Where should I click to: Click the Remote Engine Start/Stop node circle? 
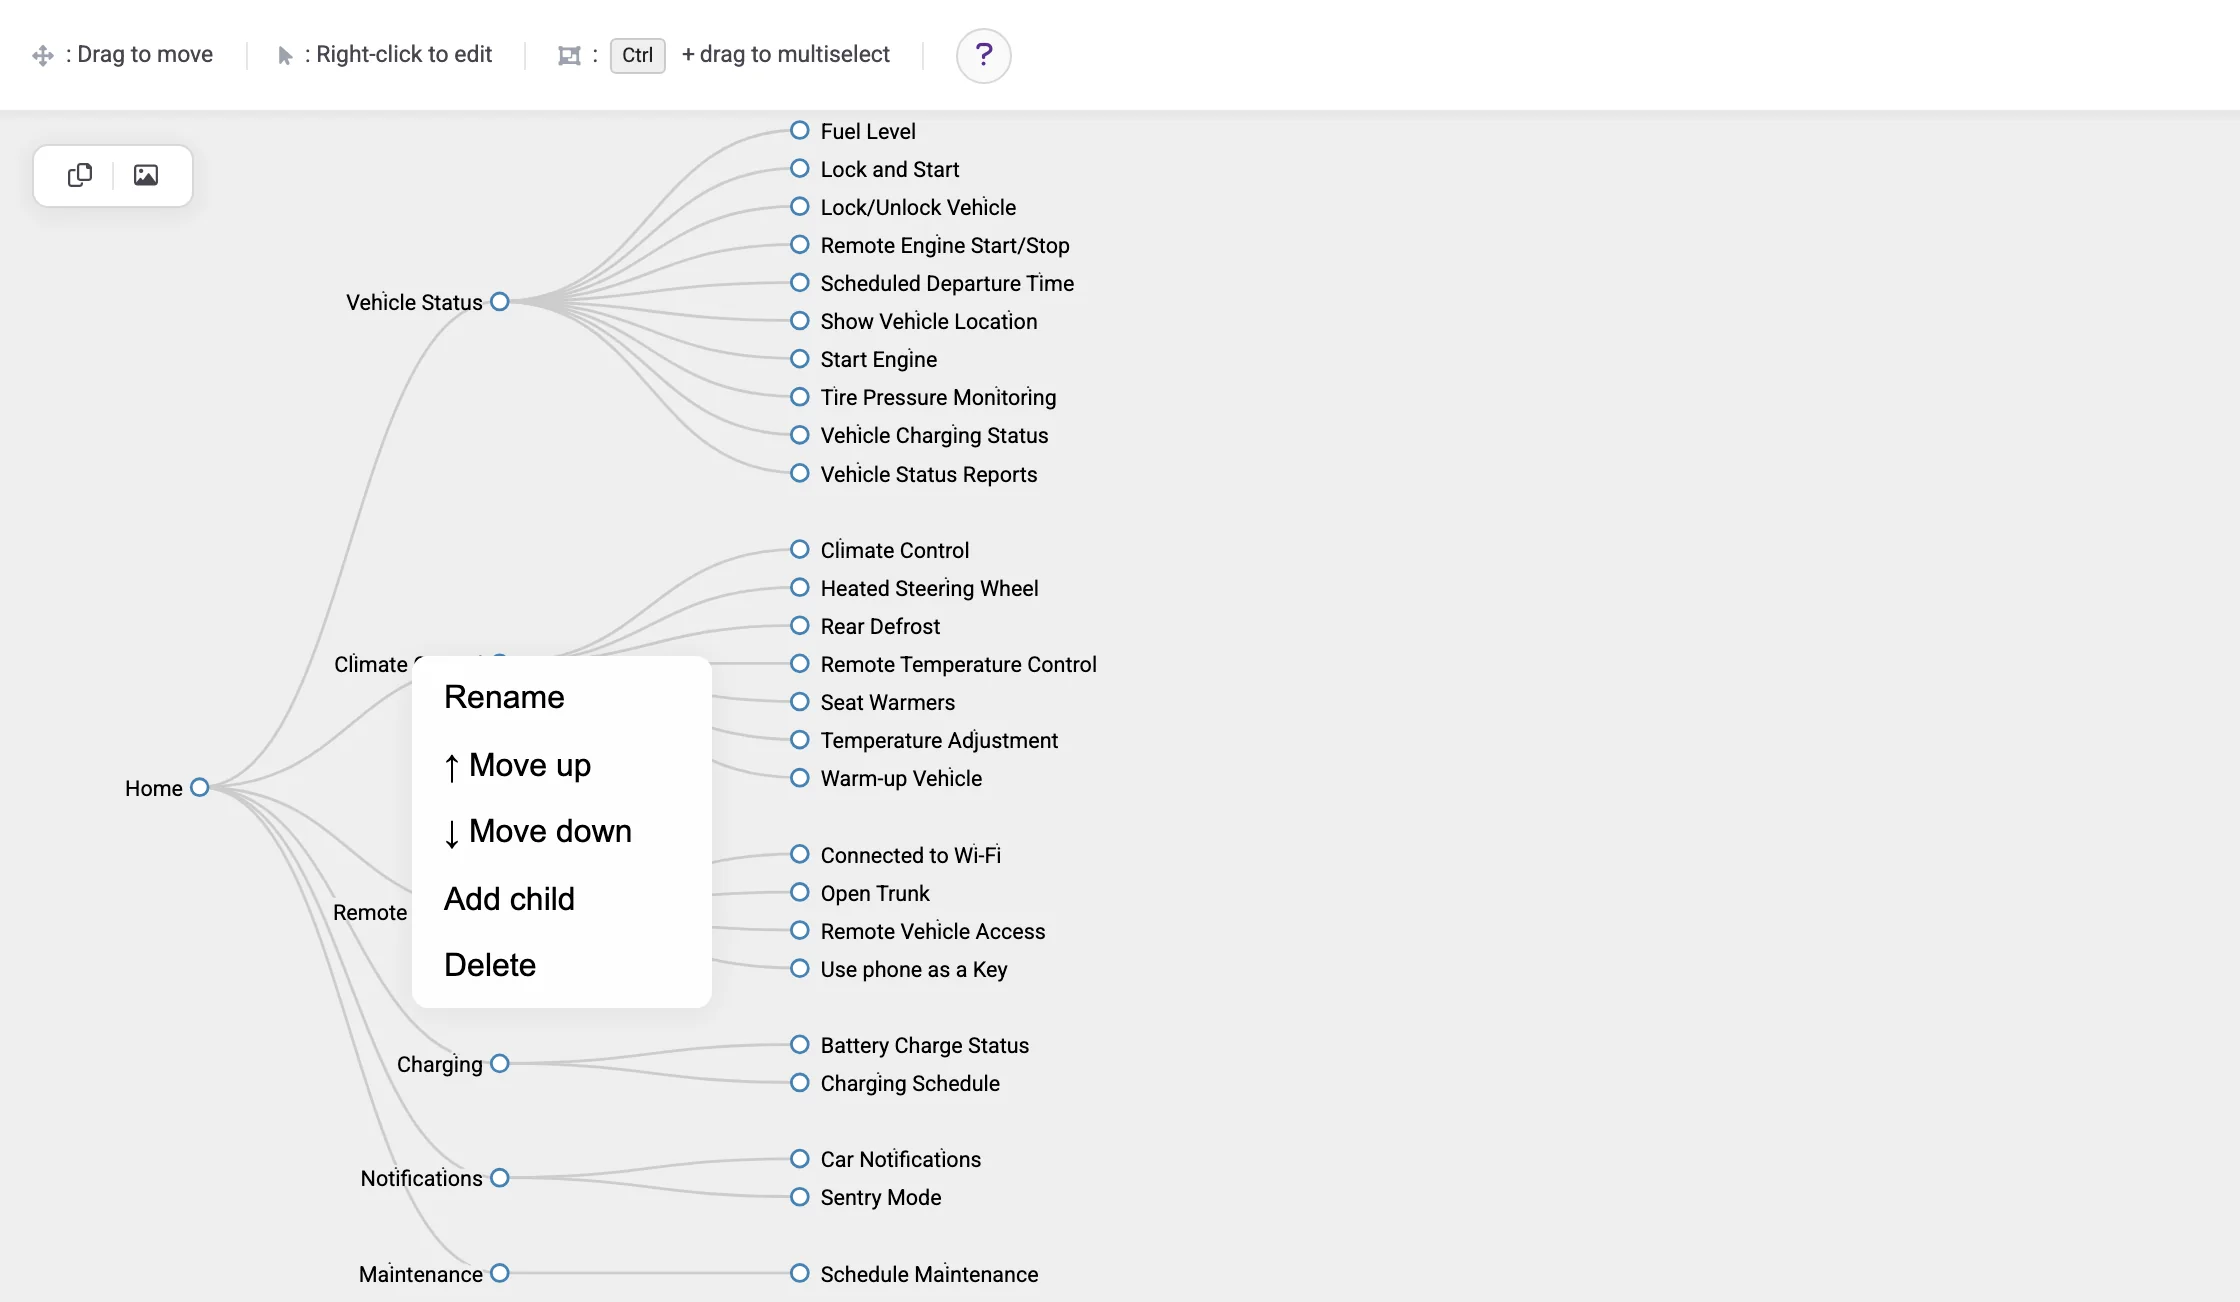coord(800,244)
